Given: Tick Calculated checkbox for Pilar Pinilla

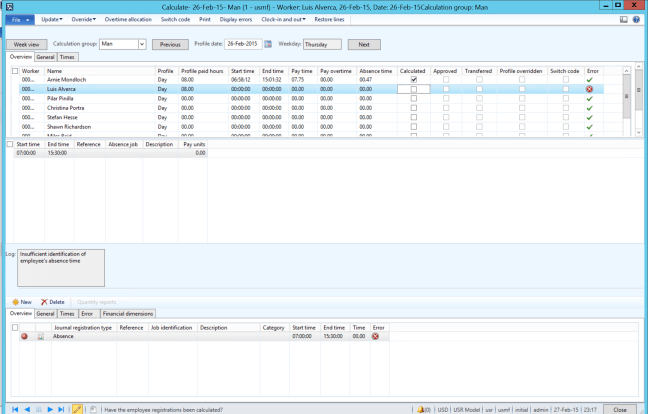Looking at the screenshot, I should point(414,99).
